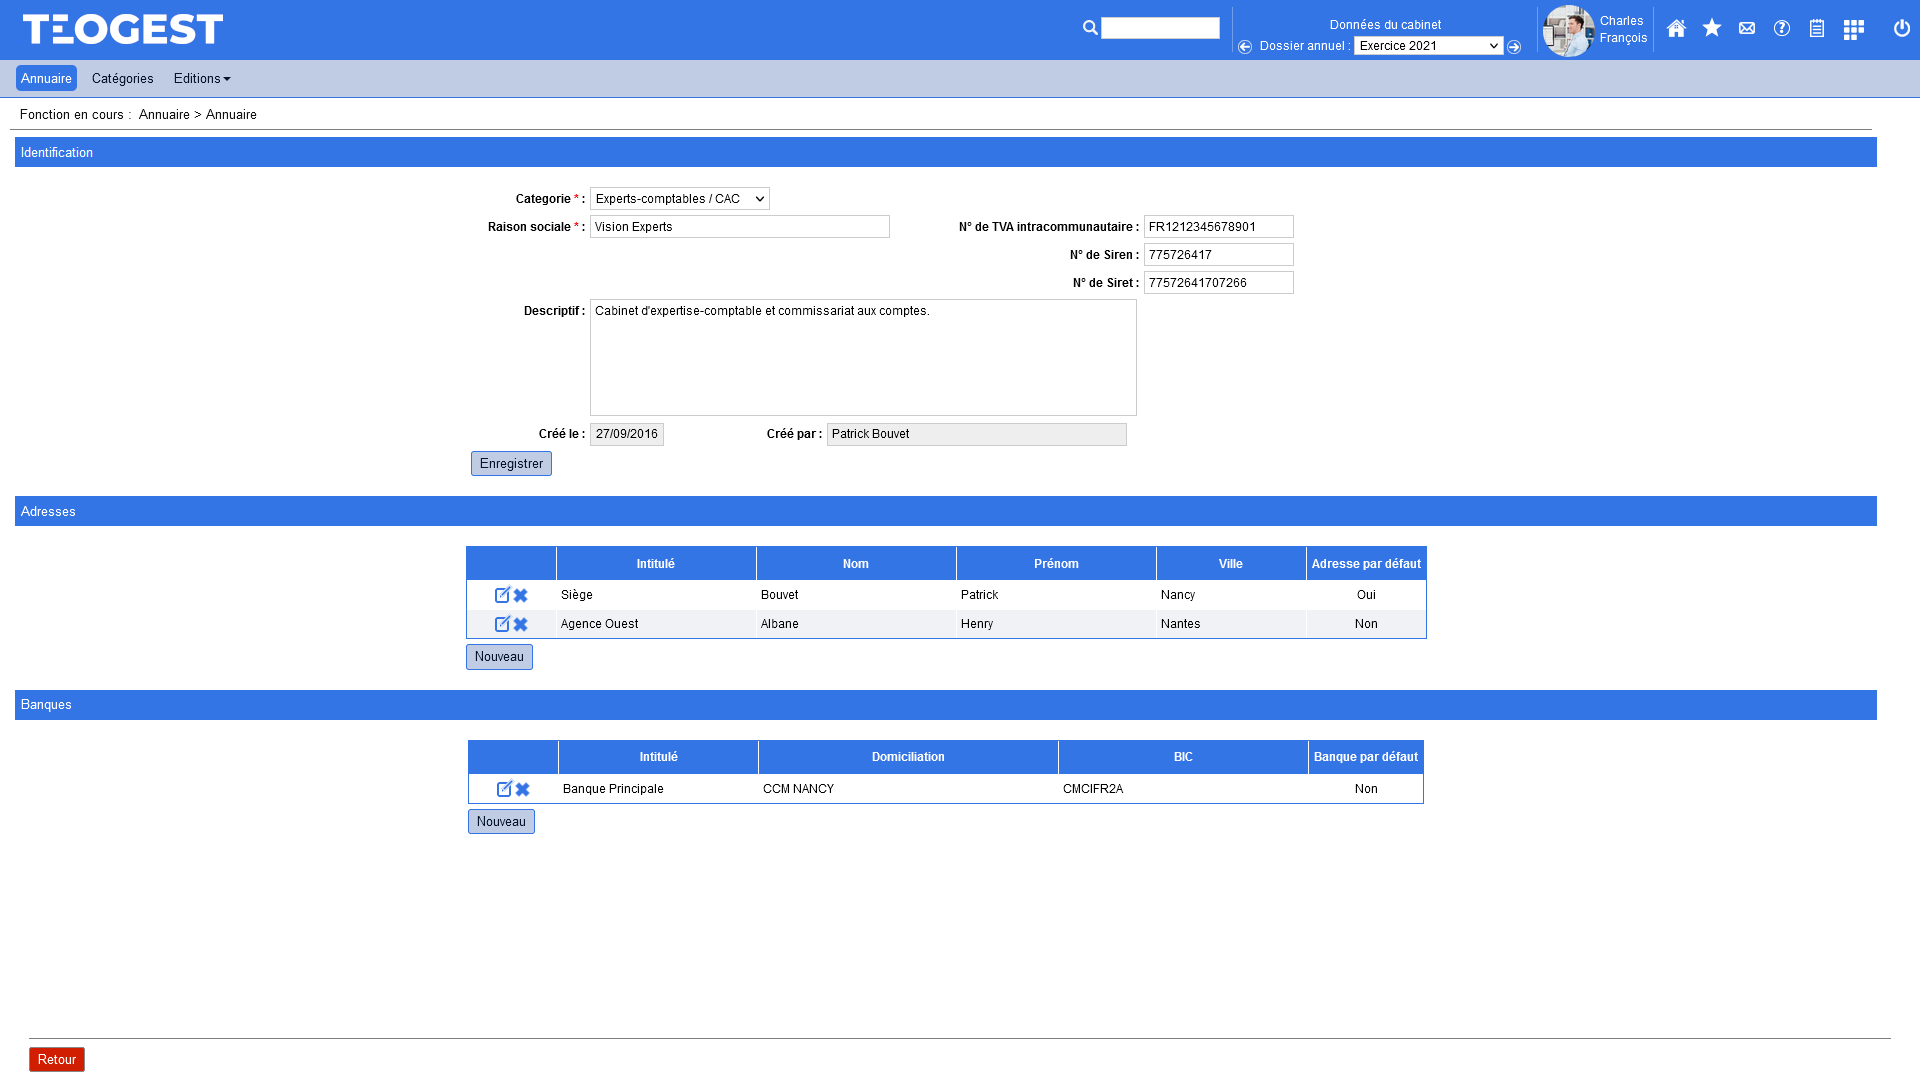Click the Enregistrer button

511,464
